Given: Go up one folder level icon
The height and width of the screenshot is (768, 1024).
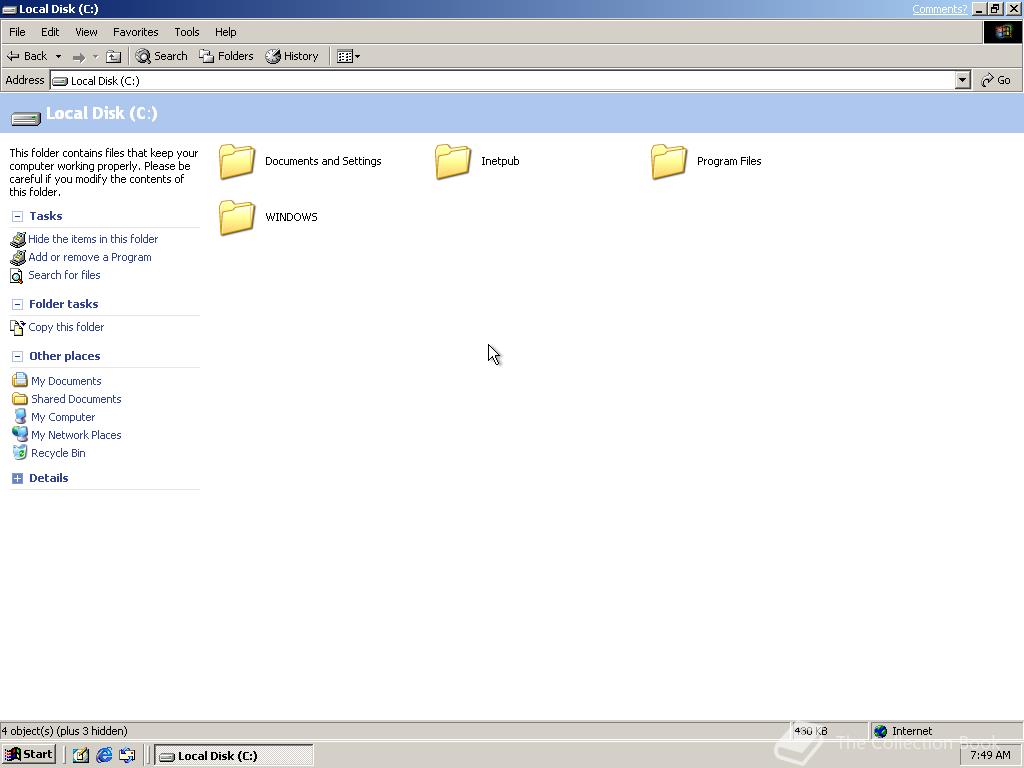Looking at the screenshot, I should click(x=114, y=57).
